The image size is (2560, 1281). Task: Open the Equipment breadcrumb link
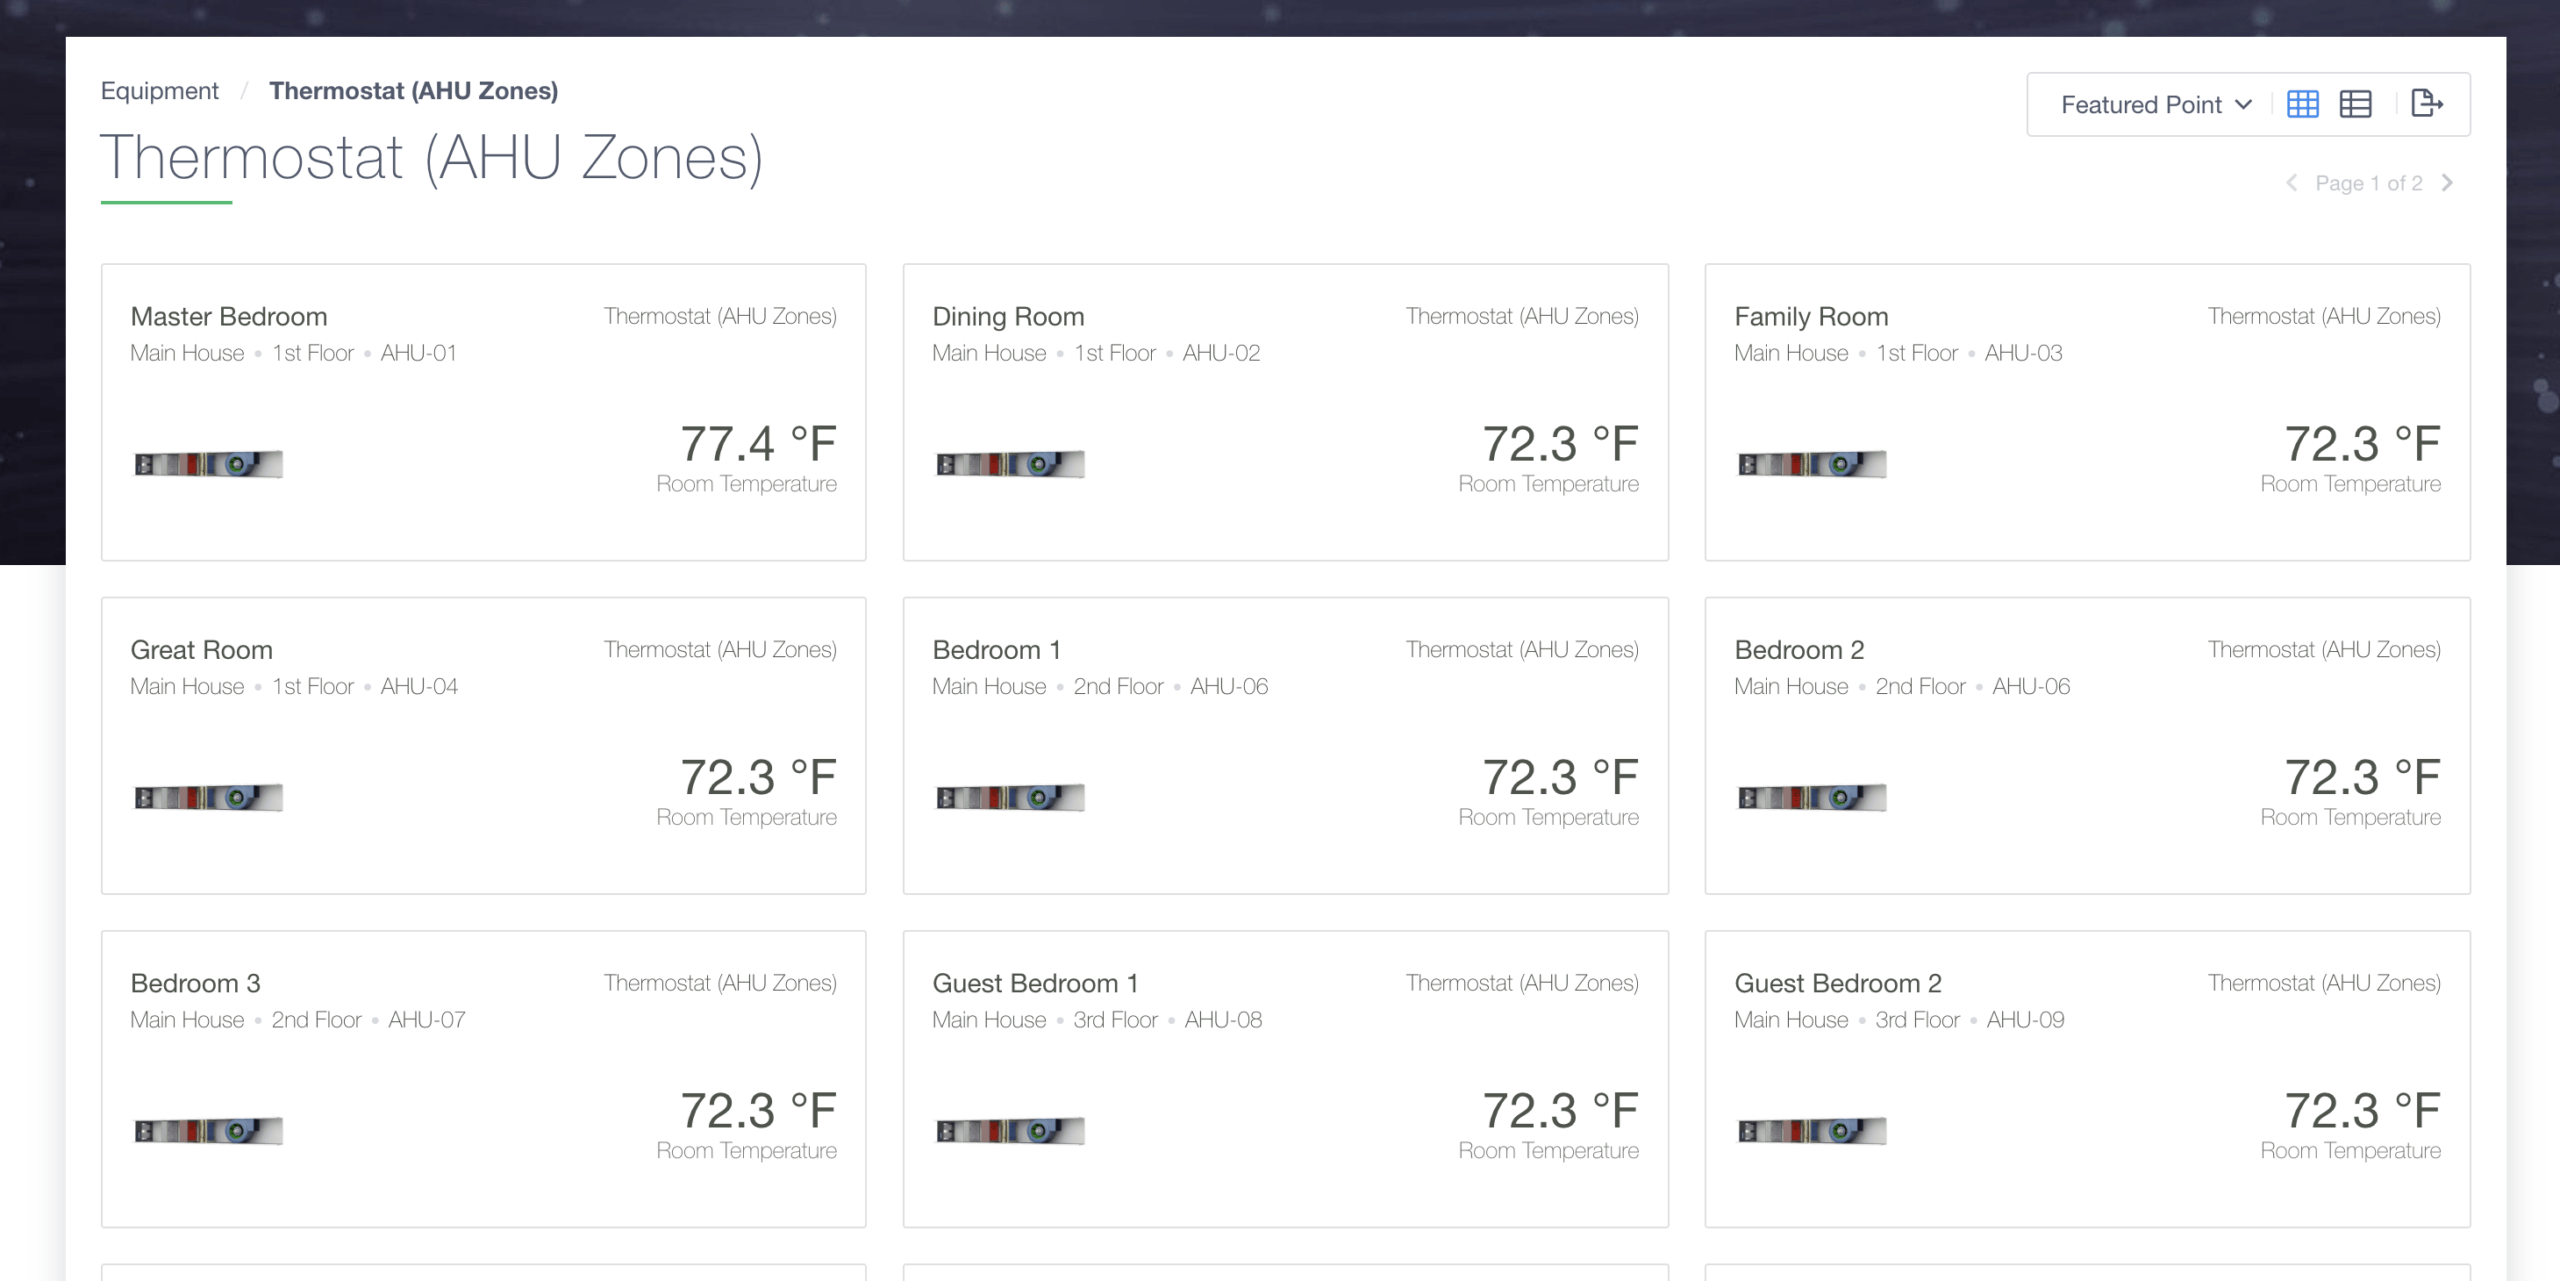(x=159, y=91)
